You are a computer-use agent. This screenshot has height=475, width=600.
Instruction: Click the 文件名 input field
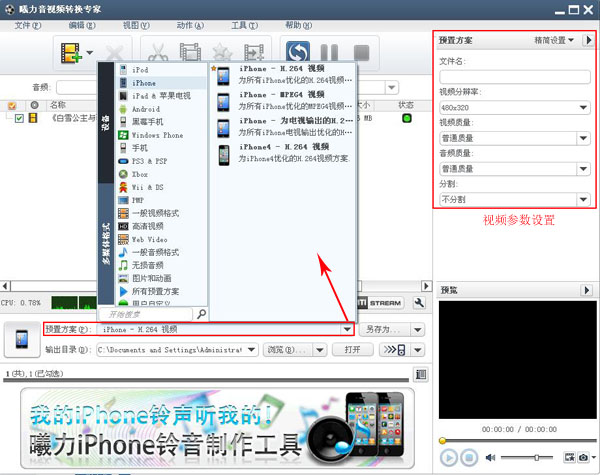[x=515, y=77]
